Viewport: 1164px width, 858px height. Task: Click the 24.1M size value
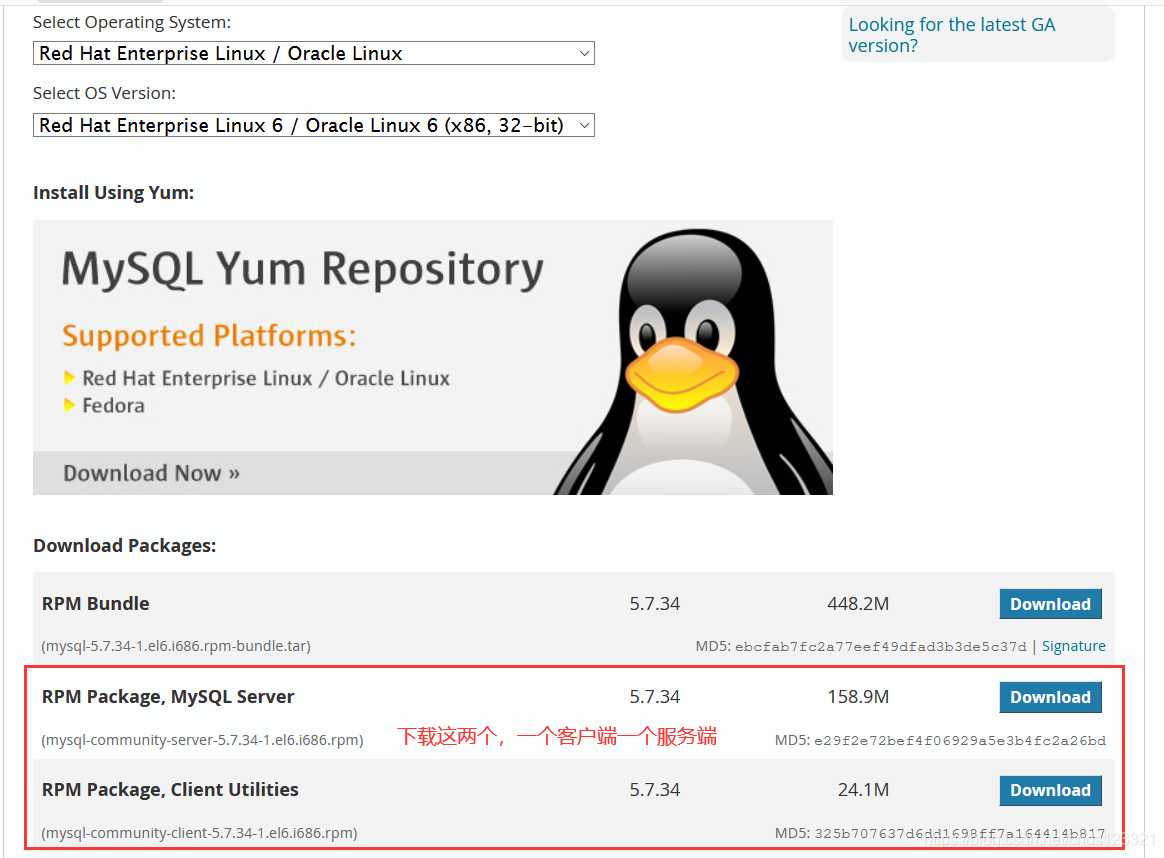point(863,790)
